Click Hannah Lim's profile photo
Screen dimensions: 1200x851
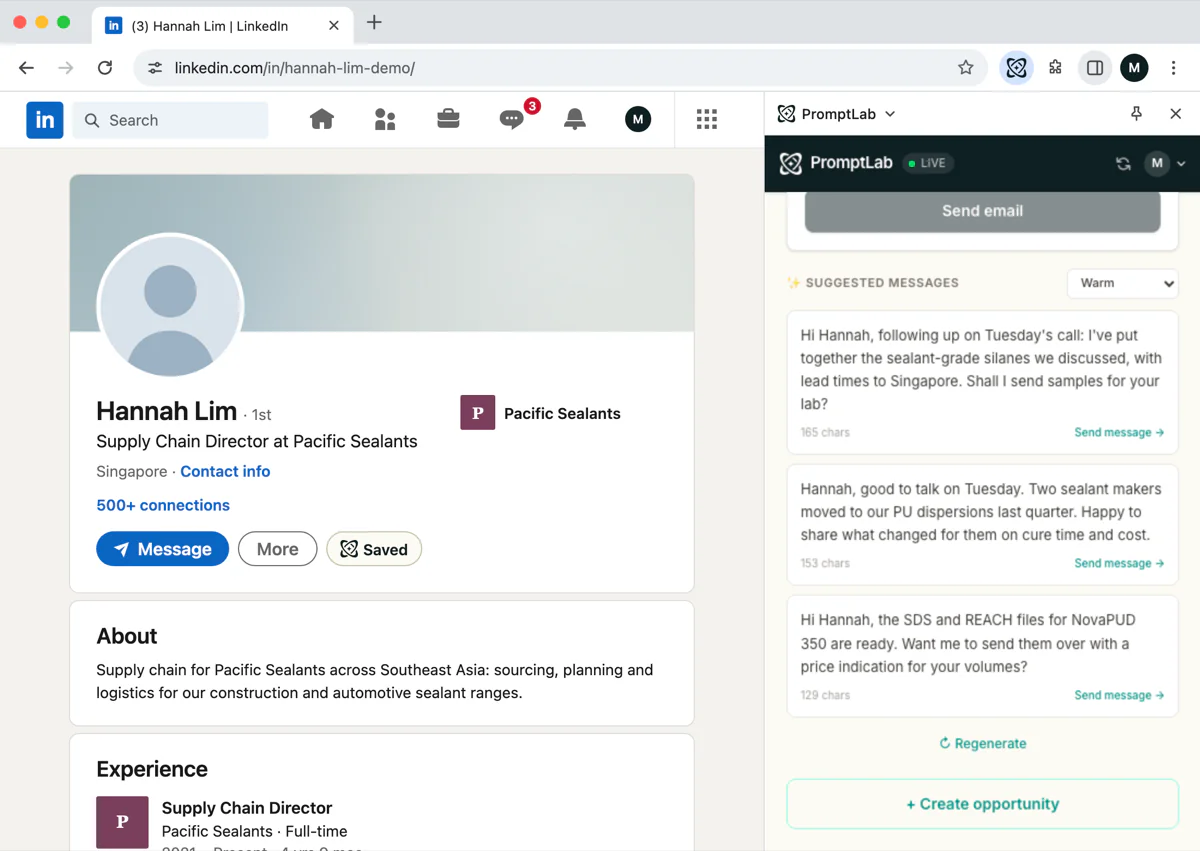[170, 307]
